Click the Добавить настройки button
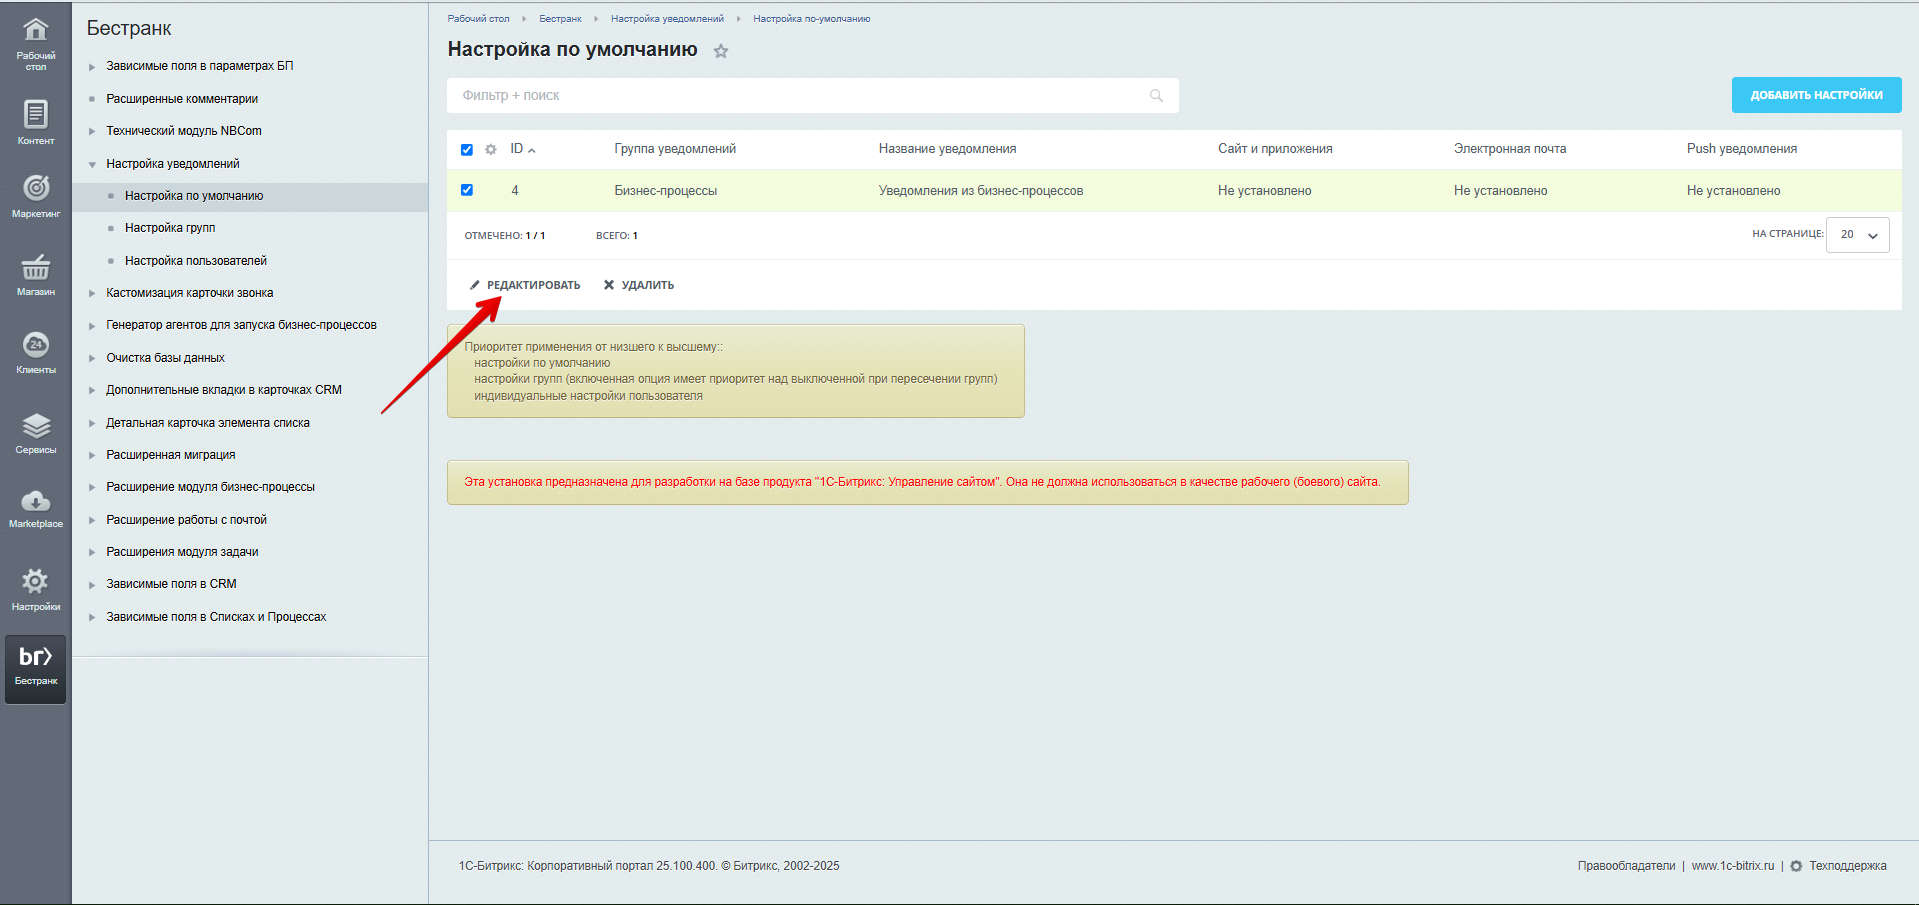Screen dimensions: 1919x905 tap(1816, 95)
